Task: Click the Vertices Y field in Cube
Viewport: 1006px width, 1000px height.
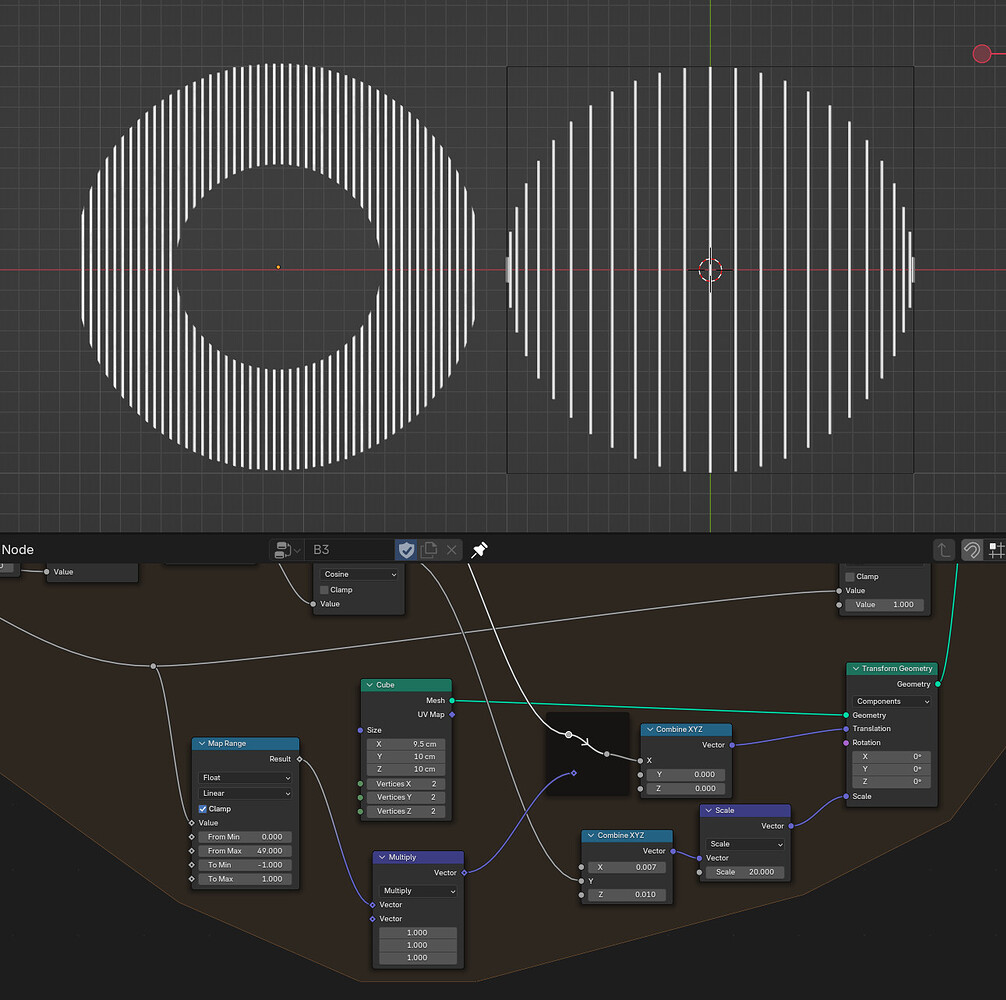Action: pyautogui.click(x=406, y=797)
